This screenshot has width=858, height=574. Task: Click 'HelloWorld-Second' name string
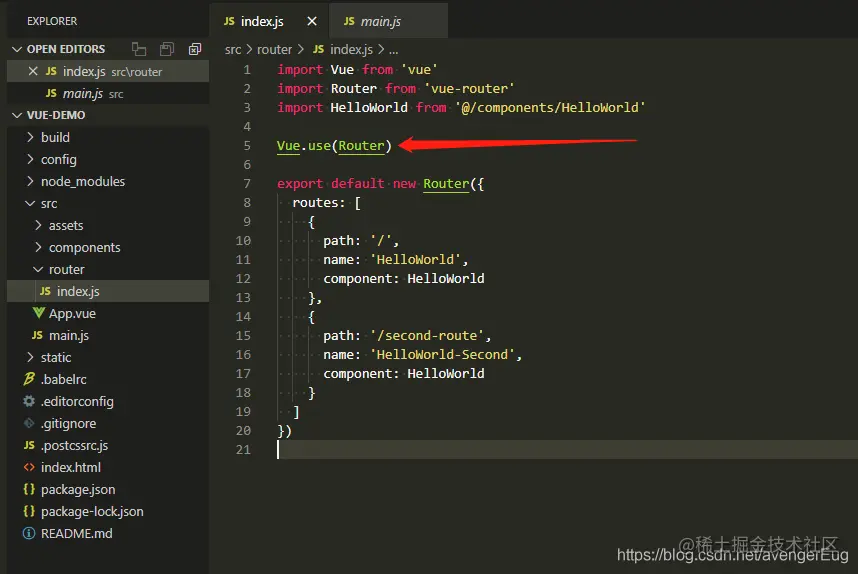click(x=442, y=355)
